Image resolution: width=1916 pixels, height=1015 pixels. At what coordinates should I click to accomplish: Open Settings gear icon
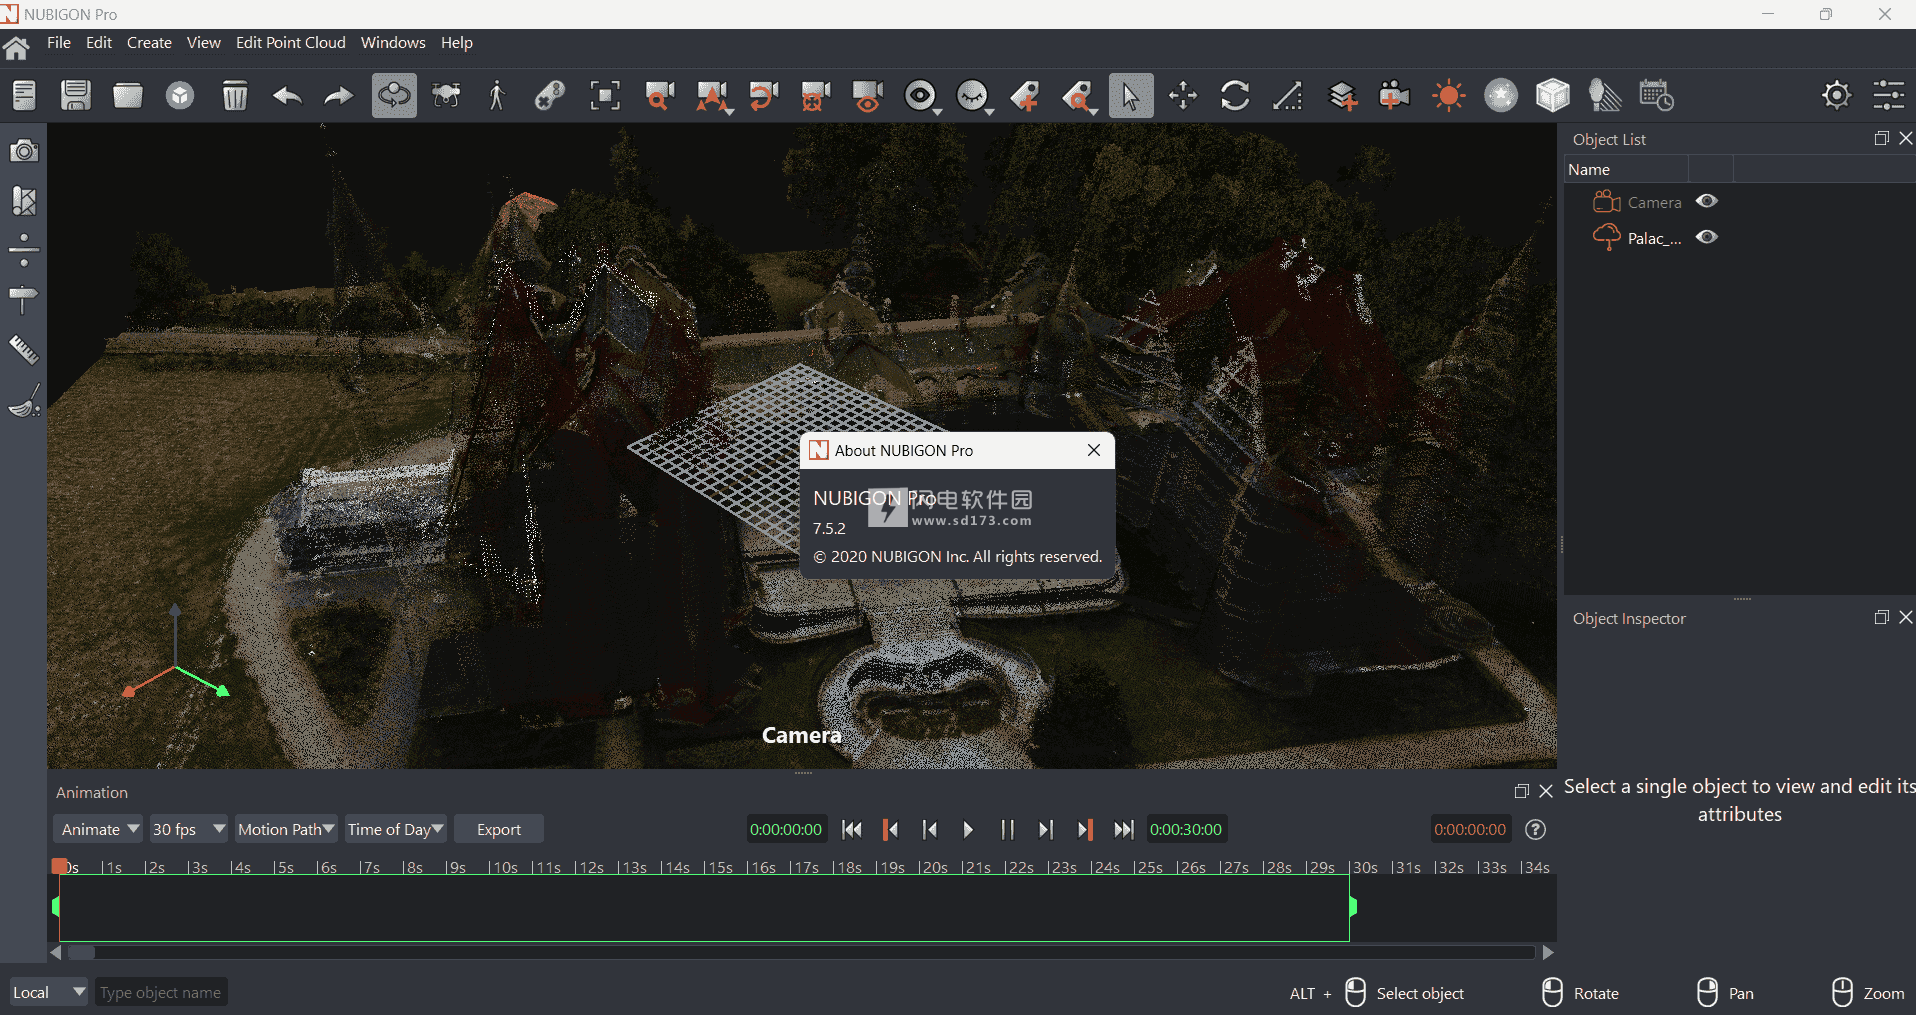(1836, 95)
